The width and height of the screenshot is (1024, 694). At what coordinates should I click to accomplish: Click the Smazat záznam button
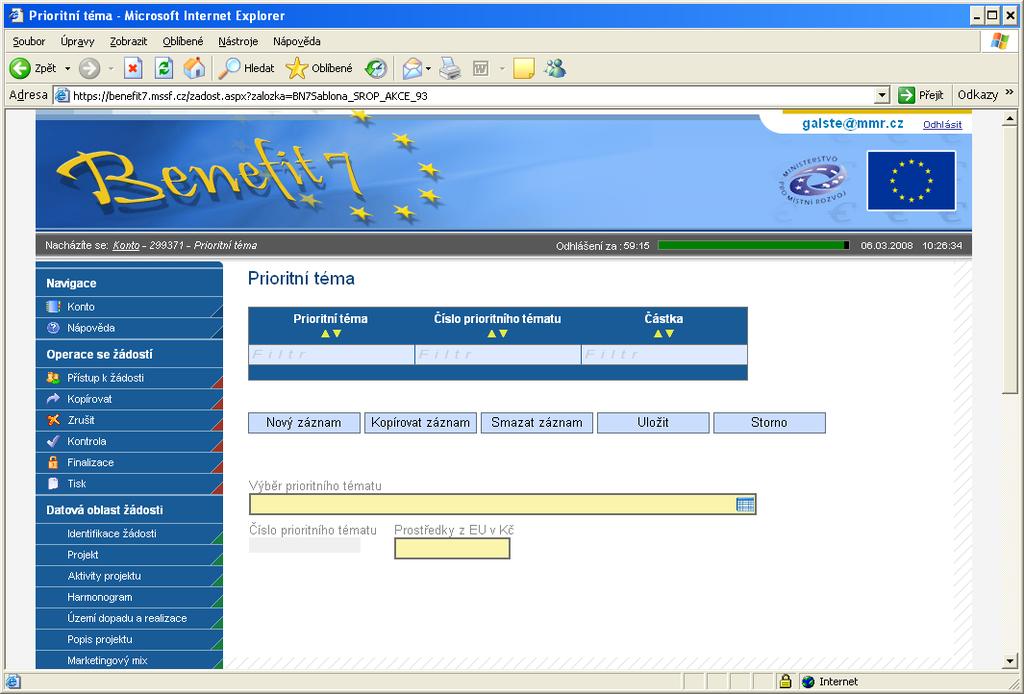click(x=537, y=422)
